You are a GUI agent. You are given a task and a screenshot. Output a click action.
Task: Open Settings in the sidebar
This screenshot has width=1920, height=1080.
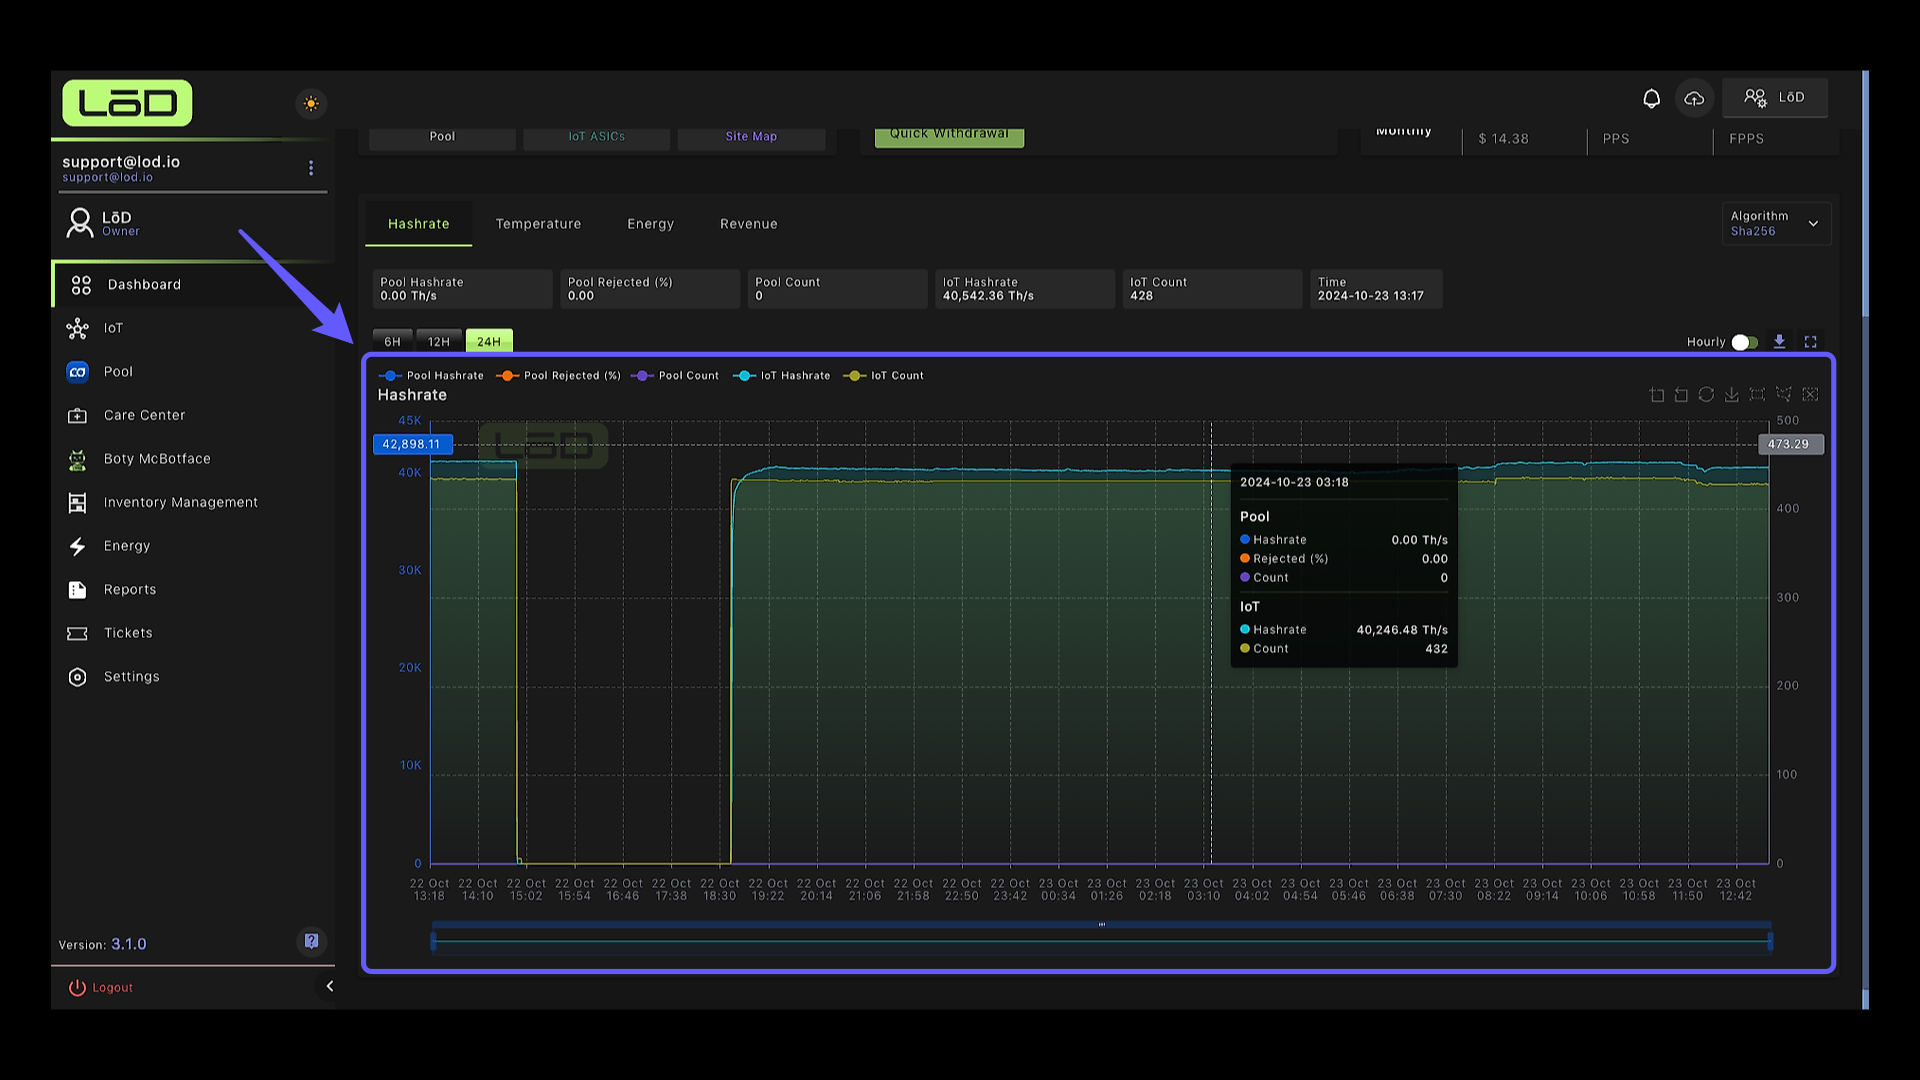[x=193, y=677]
